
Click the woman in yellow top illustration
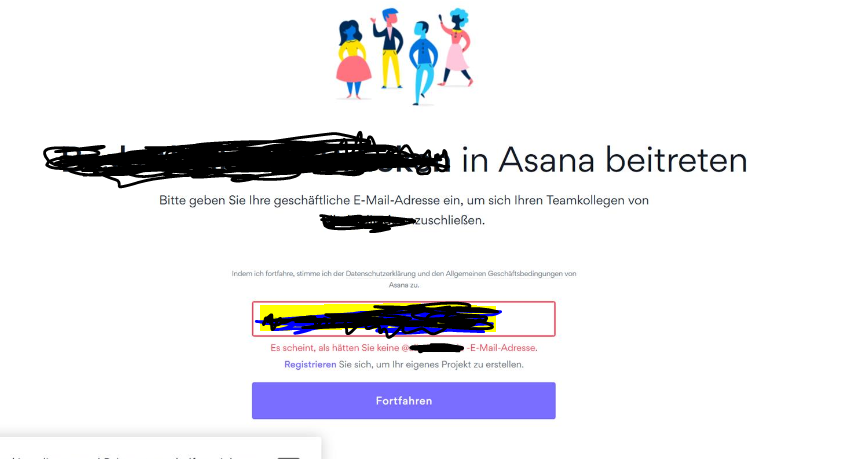click(353, 59)
